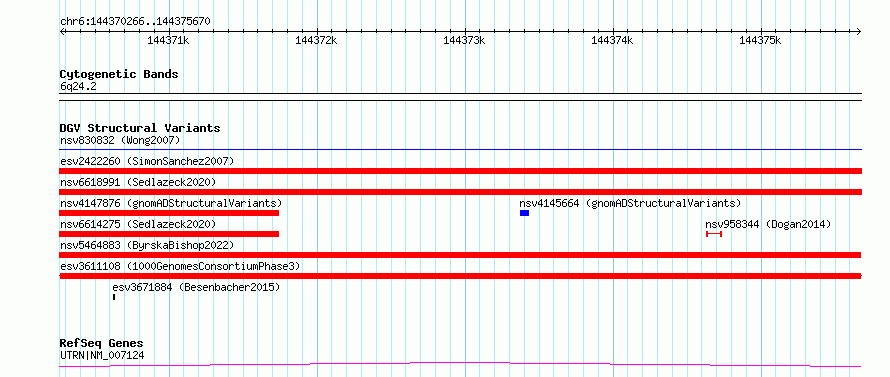The width and height of the screenshot is (890, 377).
Task: Open variant nsv4147876 (gnomADStructuralVariants) label
Action: point(171,203)
